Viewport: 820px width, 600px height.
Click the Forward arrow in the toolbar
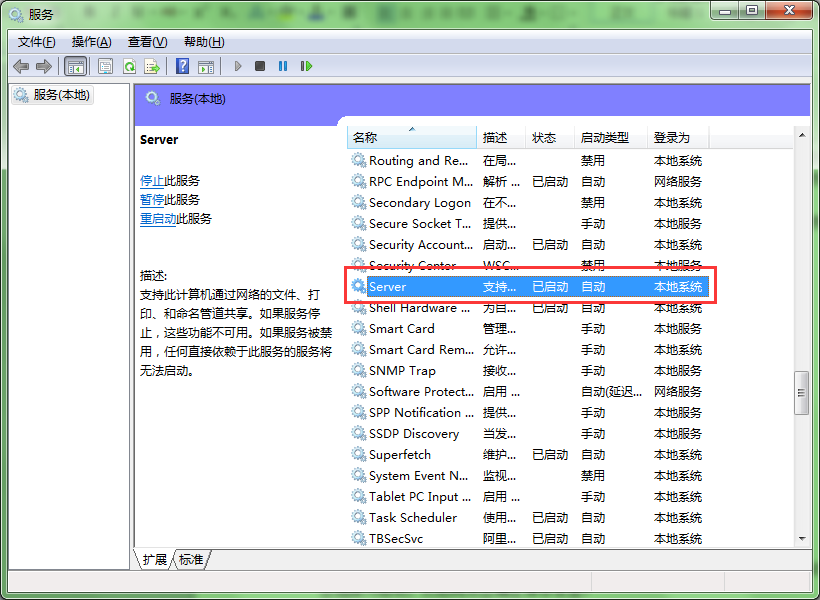(44, 66)
